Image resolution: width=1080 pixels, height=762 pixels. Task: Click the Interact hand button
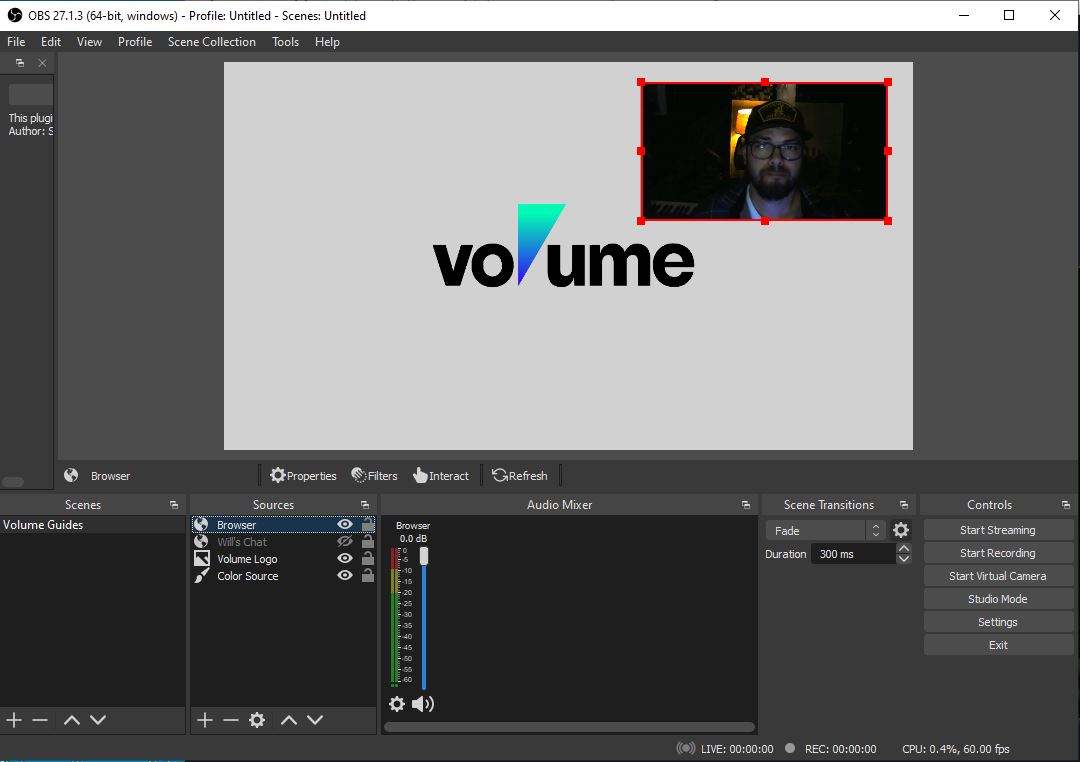441,475
